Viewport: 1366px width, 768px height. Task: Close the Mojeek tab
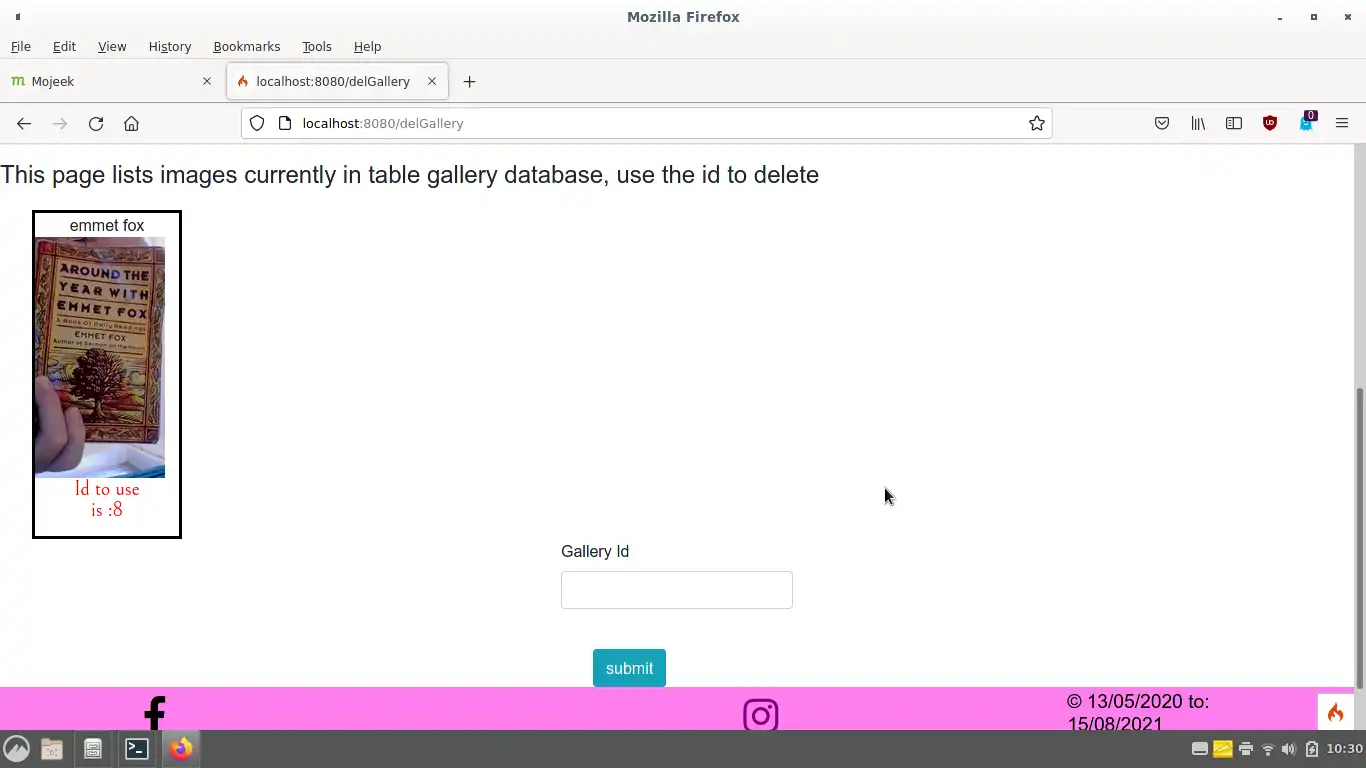coord(207,81)
